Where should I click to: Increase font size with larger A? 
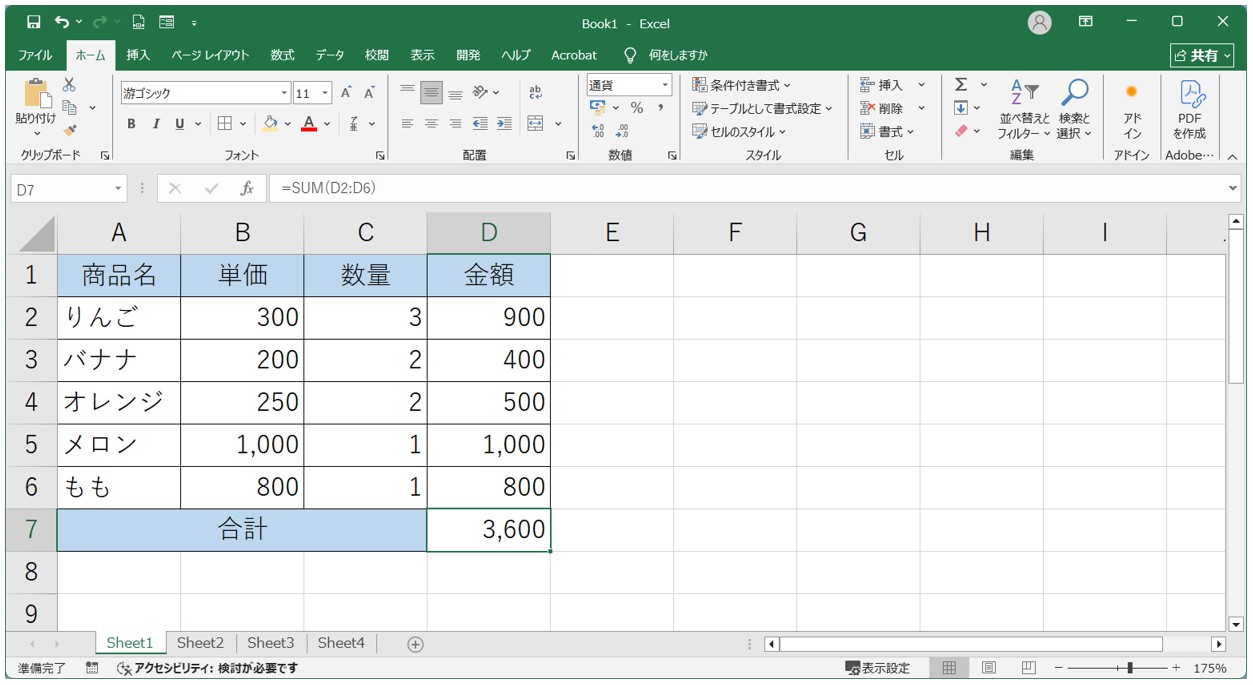click(346, 93)
